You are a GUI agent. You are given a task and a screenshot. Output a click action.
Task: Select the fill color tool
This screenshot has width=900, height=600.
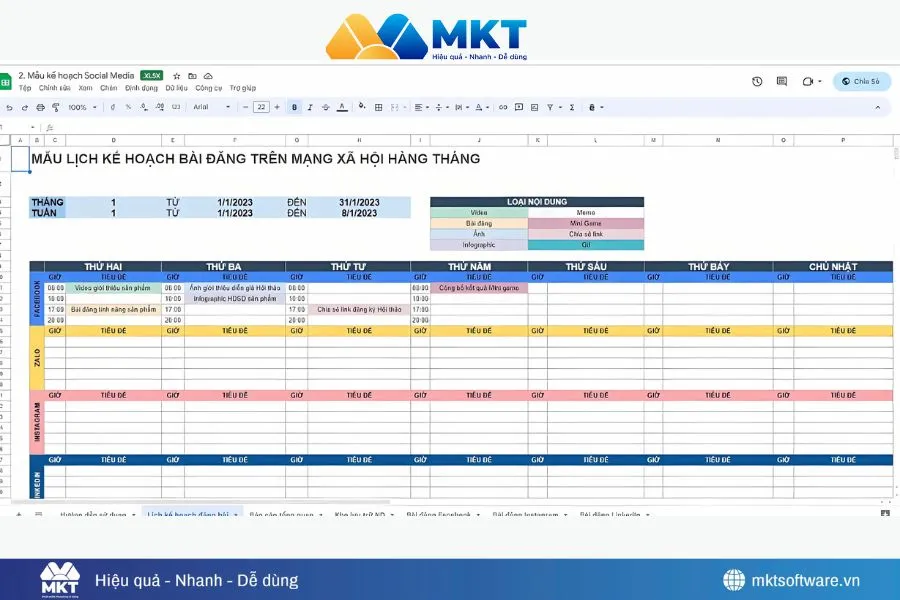coord(361,107)
